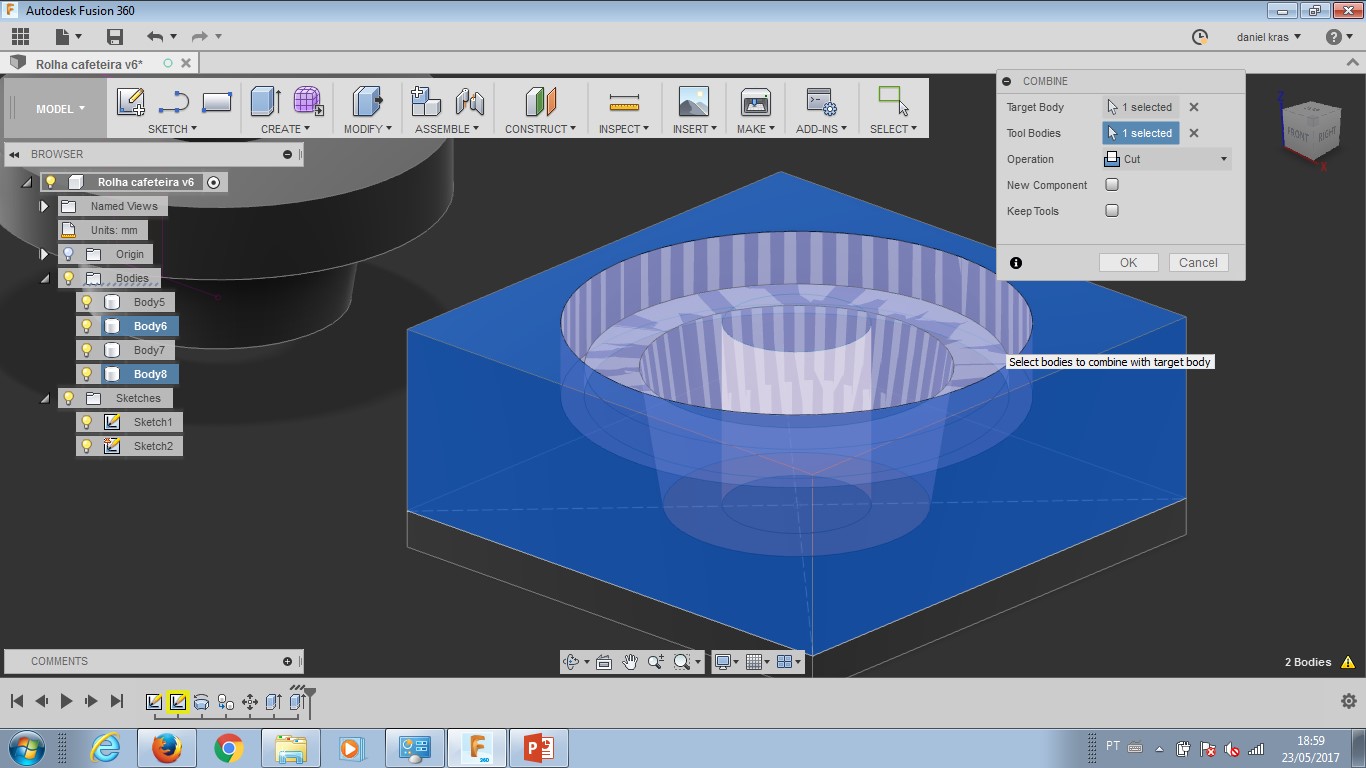Click the Tool Bodies selection button
1366x768 pixels.
pyautogui.click(x=1141, y=133)
